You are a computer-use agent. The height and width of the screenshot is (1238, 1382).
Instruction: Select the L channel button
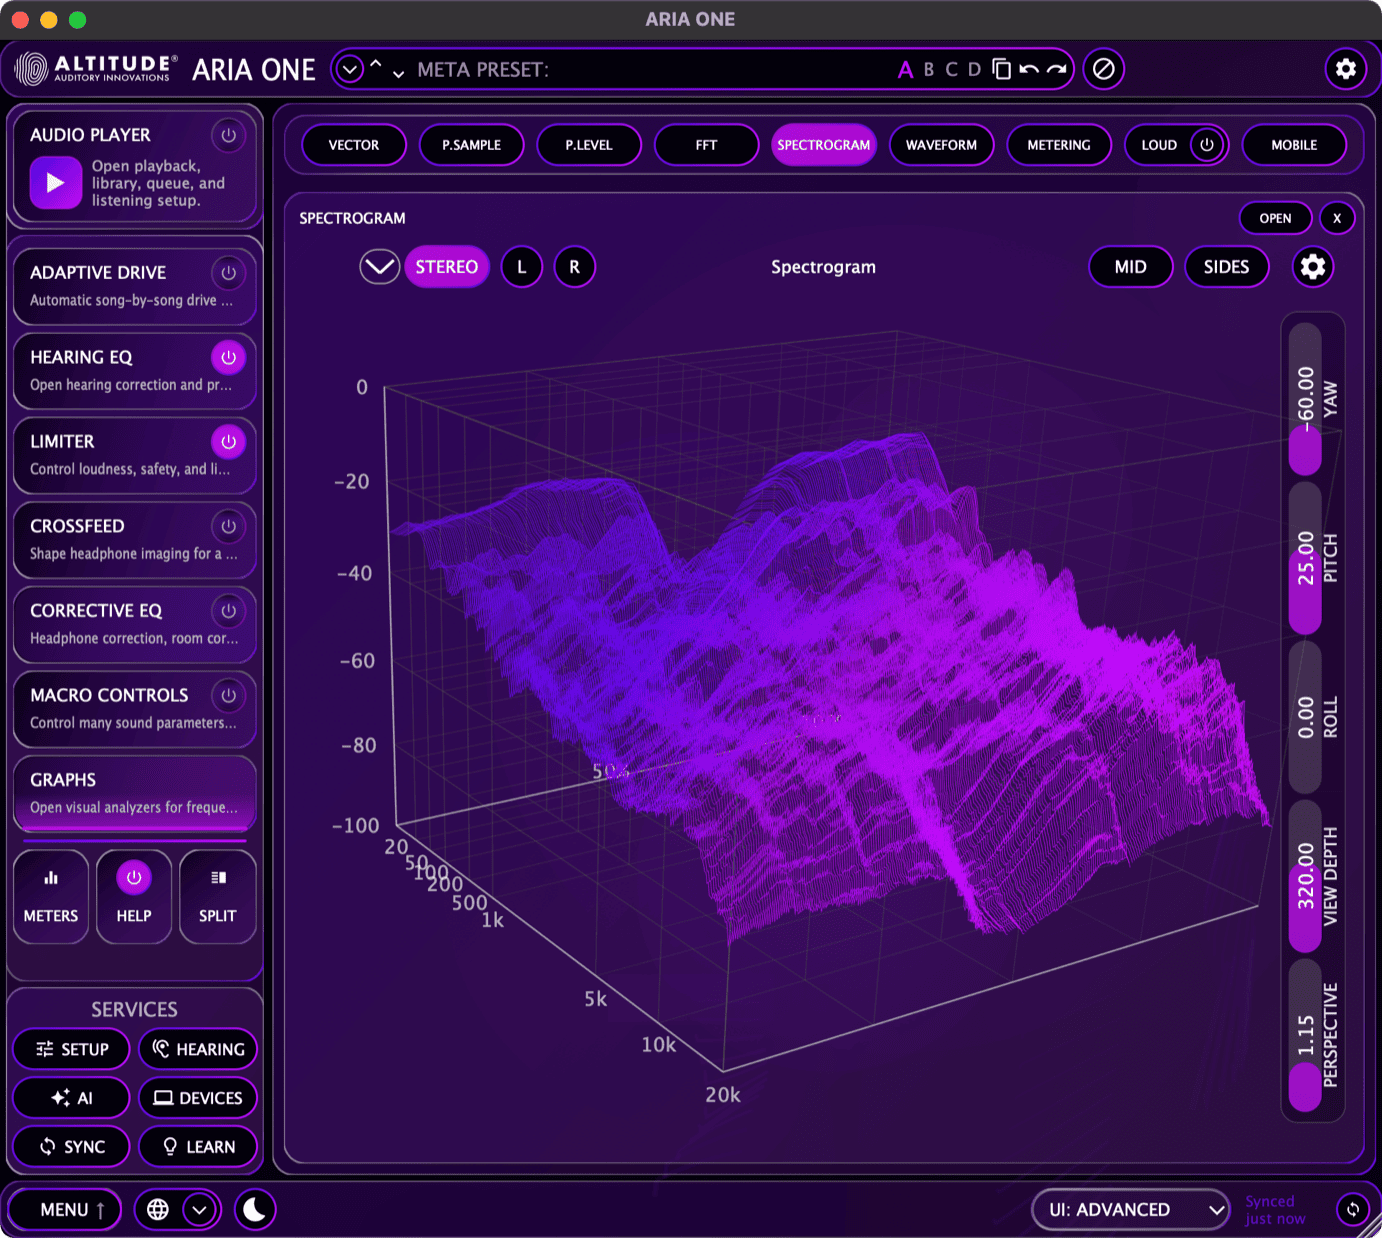522,267
